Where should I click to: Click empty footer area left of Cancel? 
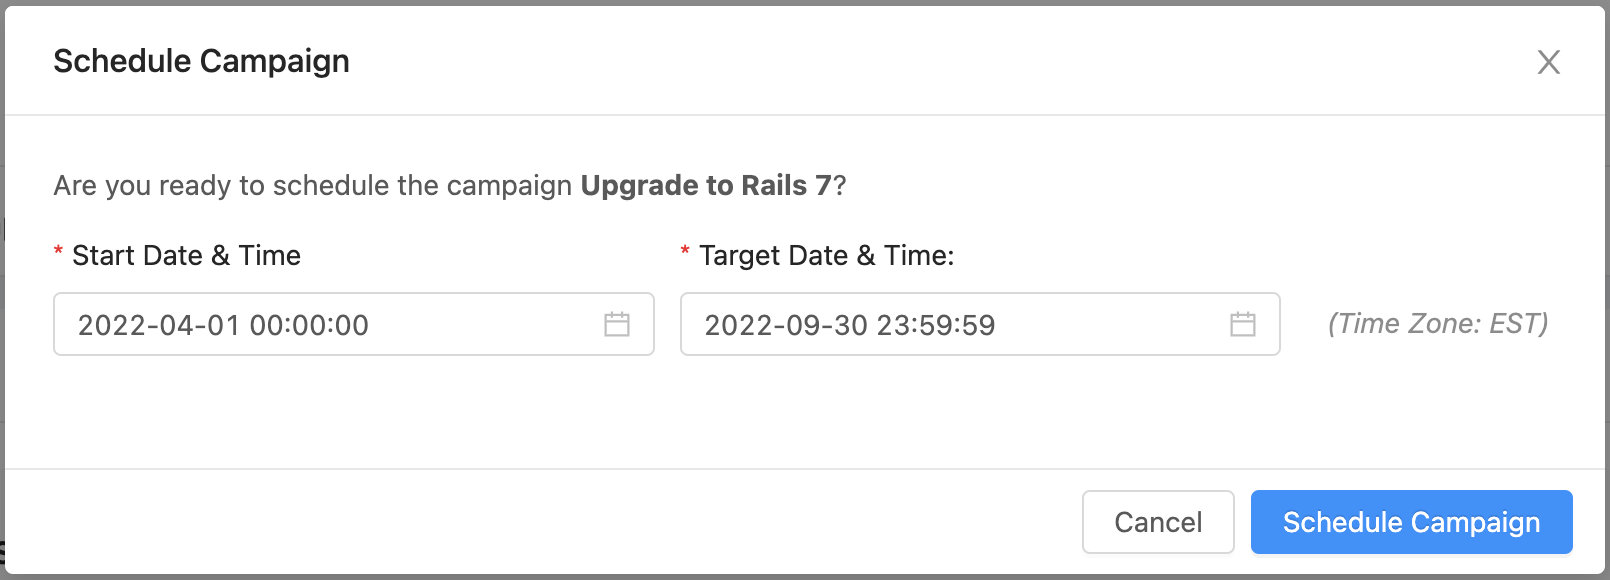coord(540,522)
